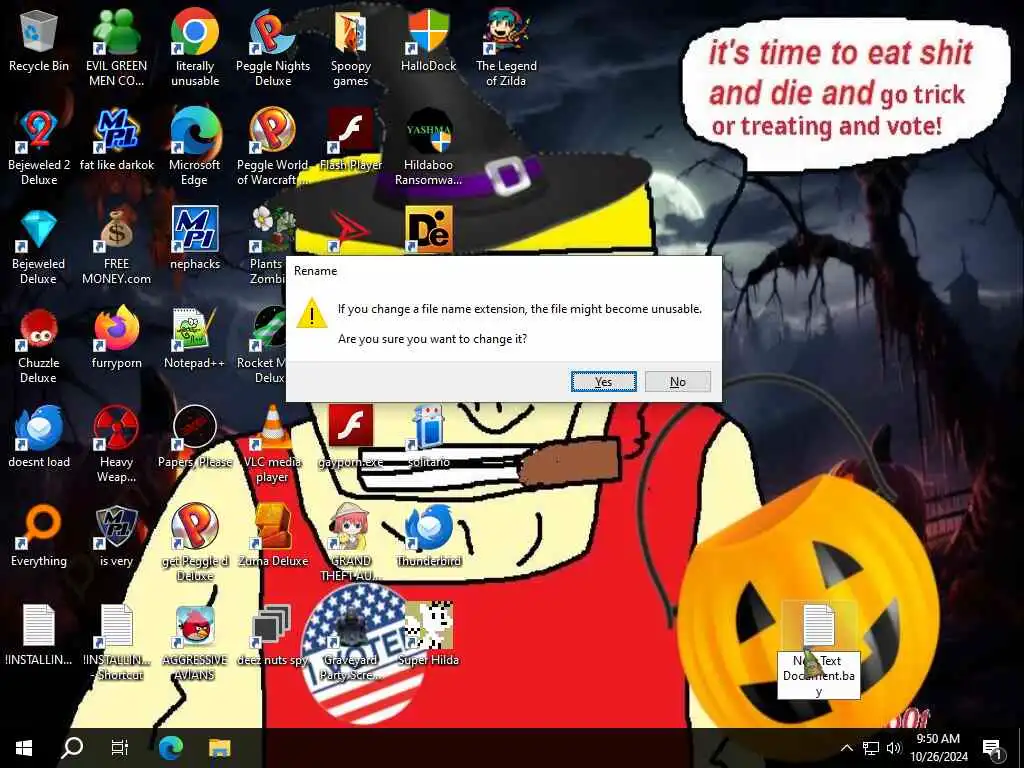Open the volume speaker tray icon
This screenshot has height=768, width=1024.
(893, 748)
